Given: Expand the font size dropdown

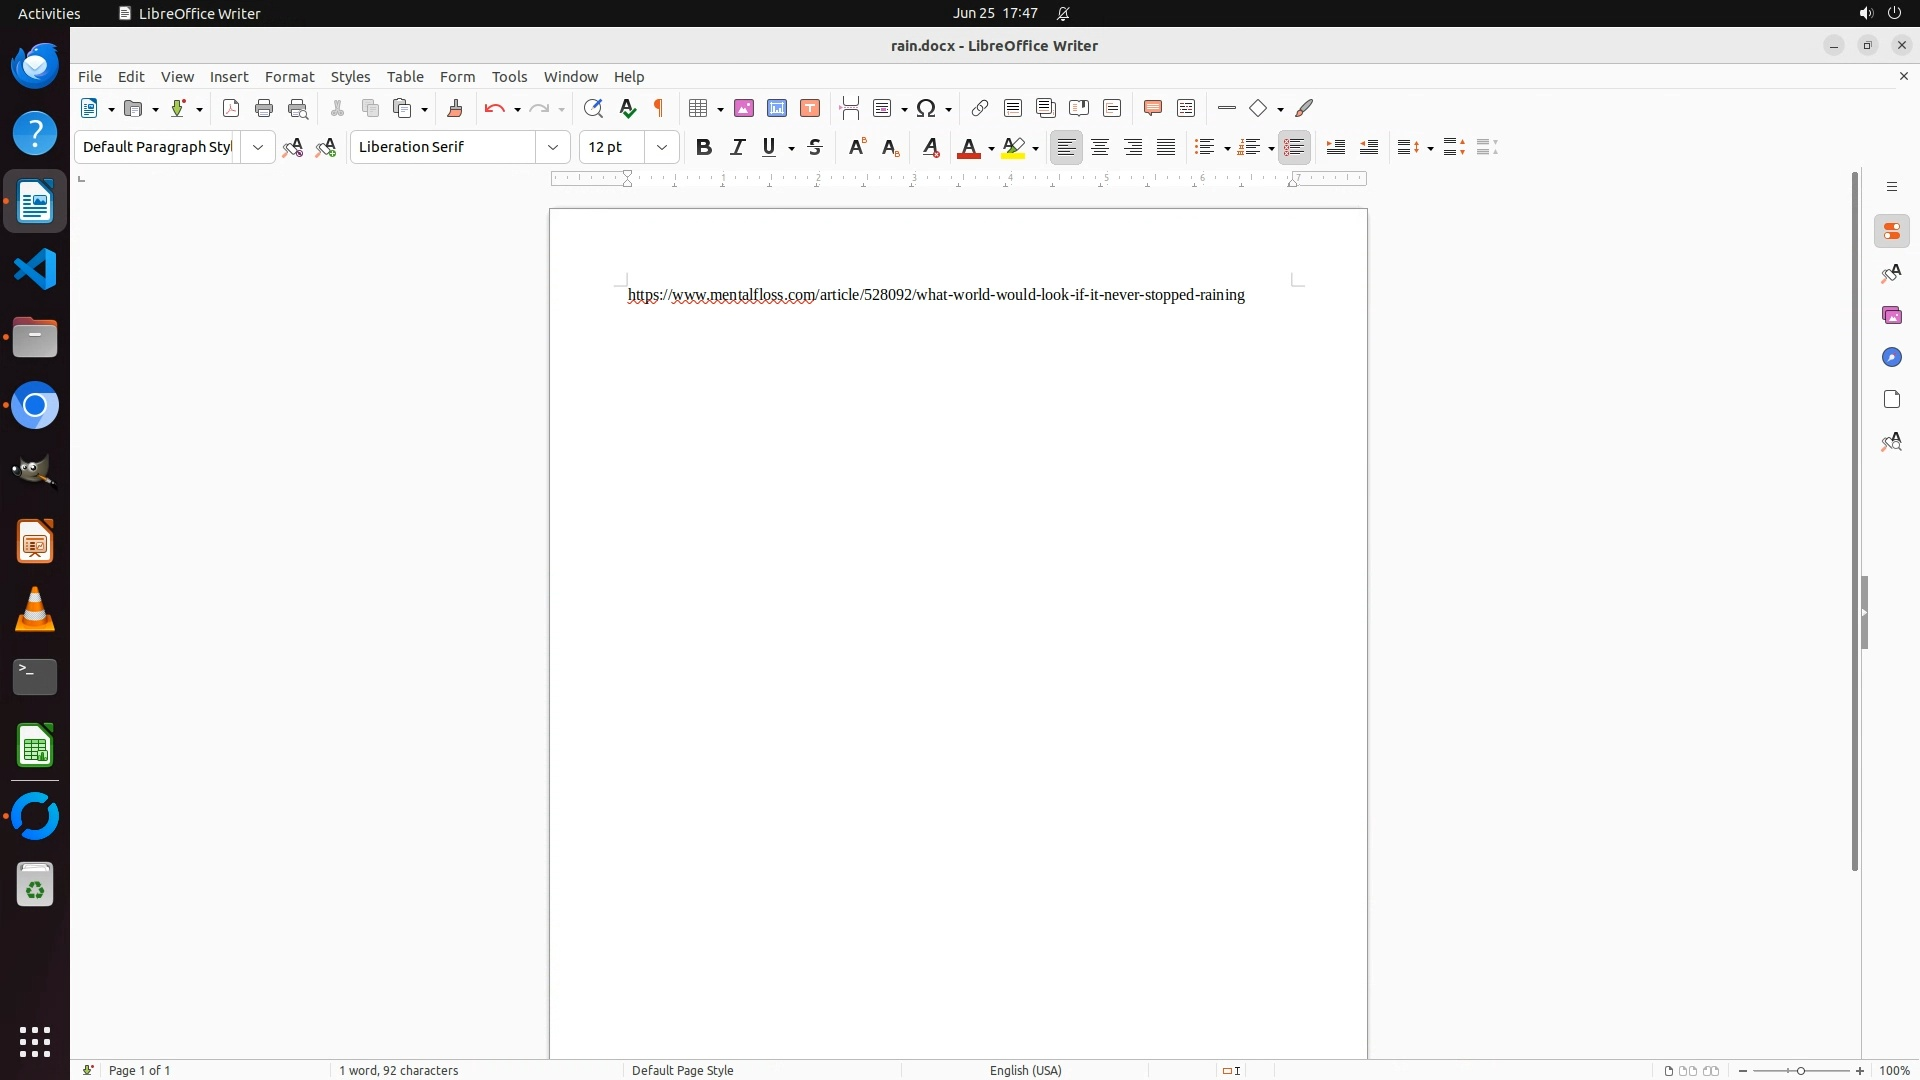Looking at the screenshot, I should (x=662, y=148).
